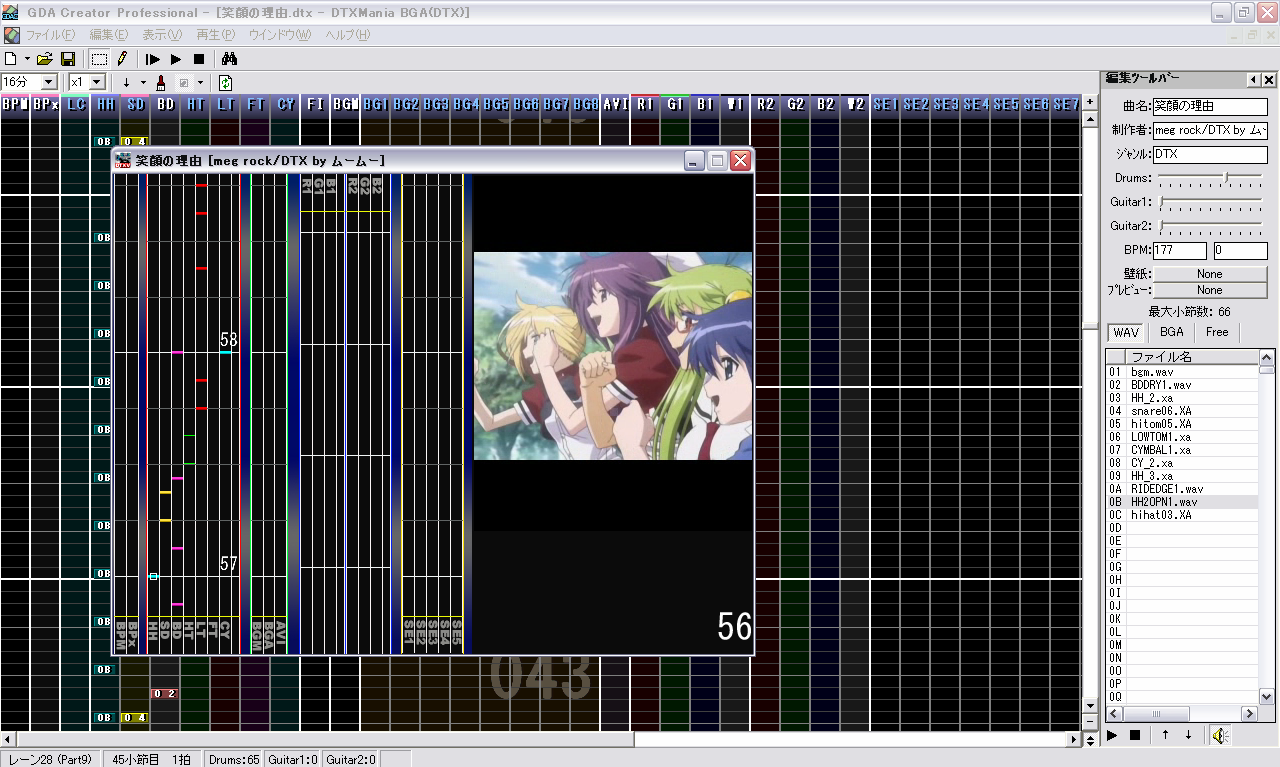The width and height of the screenshot is (1280, 767).
Task: Click the grayed square tool icon
Action: point(184,82)
